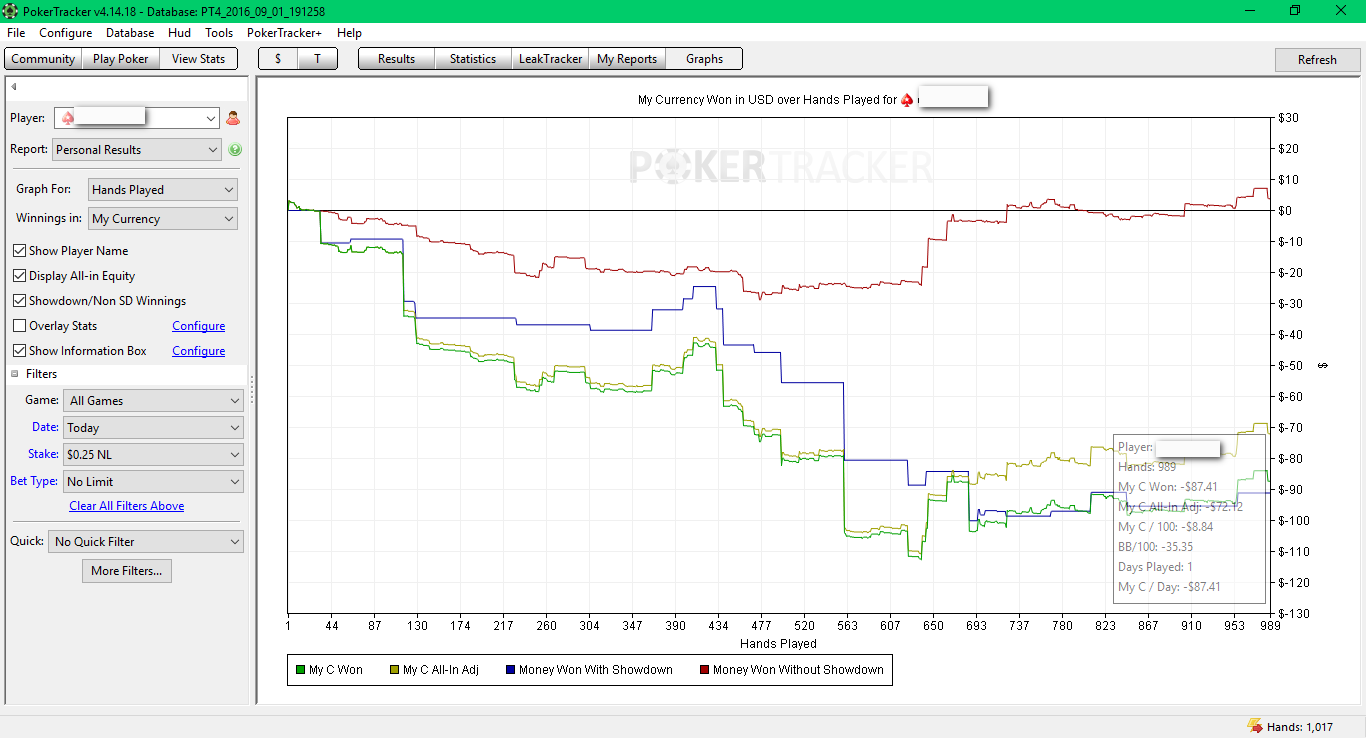Expand the Bet Type dropdown
Image resolution: width=1366 pixels, height=738 pixels.
coord(153,482)
